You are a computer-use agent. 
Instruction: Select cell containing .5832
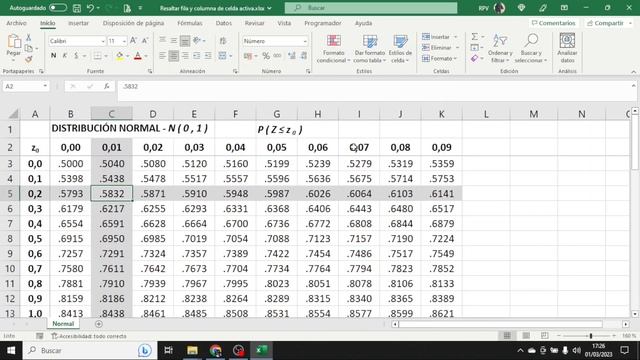[111, 193]
